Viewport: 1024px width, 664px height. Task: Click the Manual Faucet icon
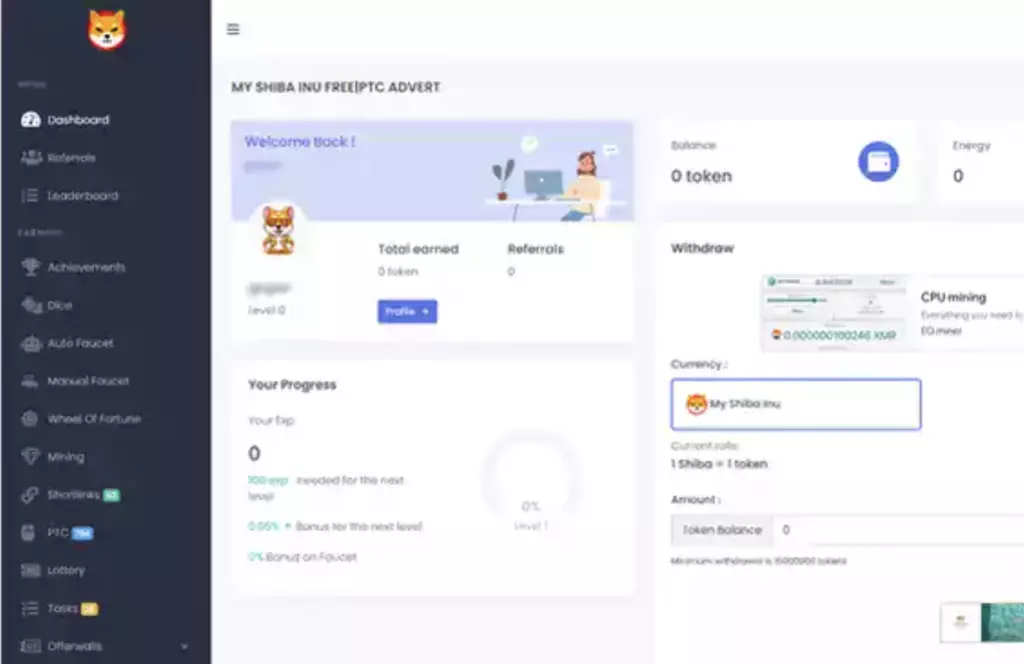[x=30, y=381]
